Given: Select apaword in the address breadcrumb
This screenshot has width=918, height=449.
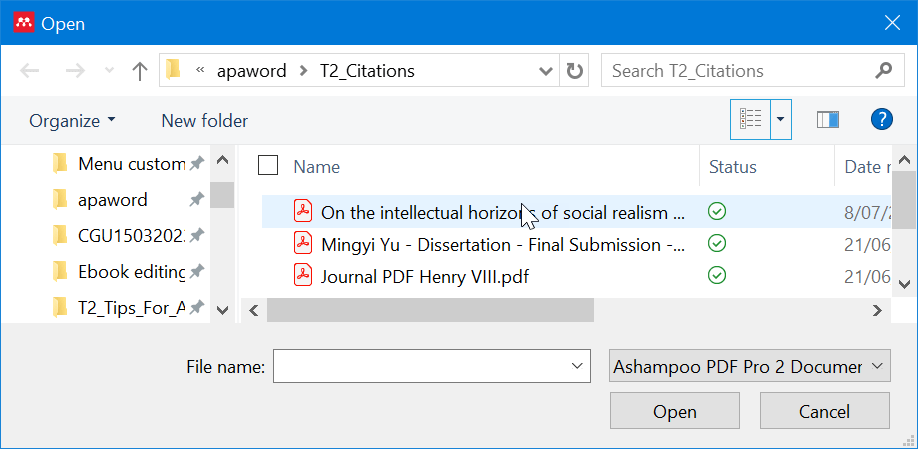Looking at the screenshot, I should [252, 71].
